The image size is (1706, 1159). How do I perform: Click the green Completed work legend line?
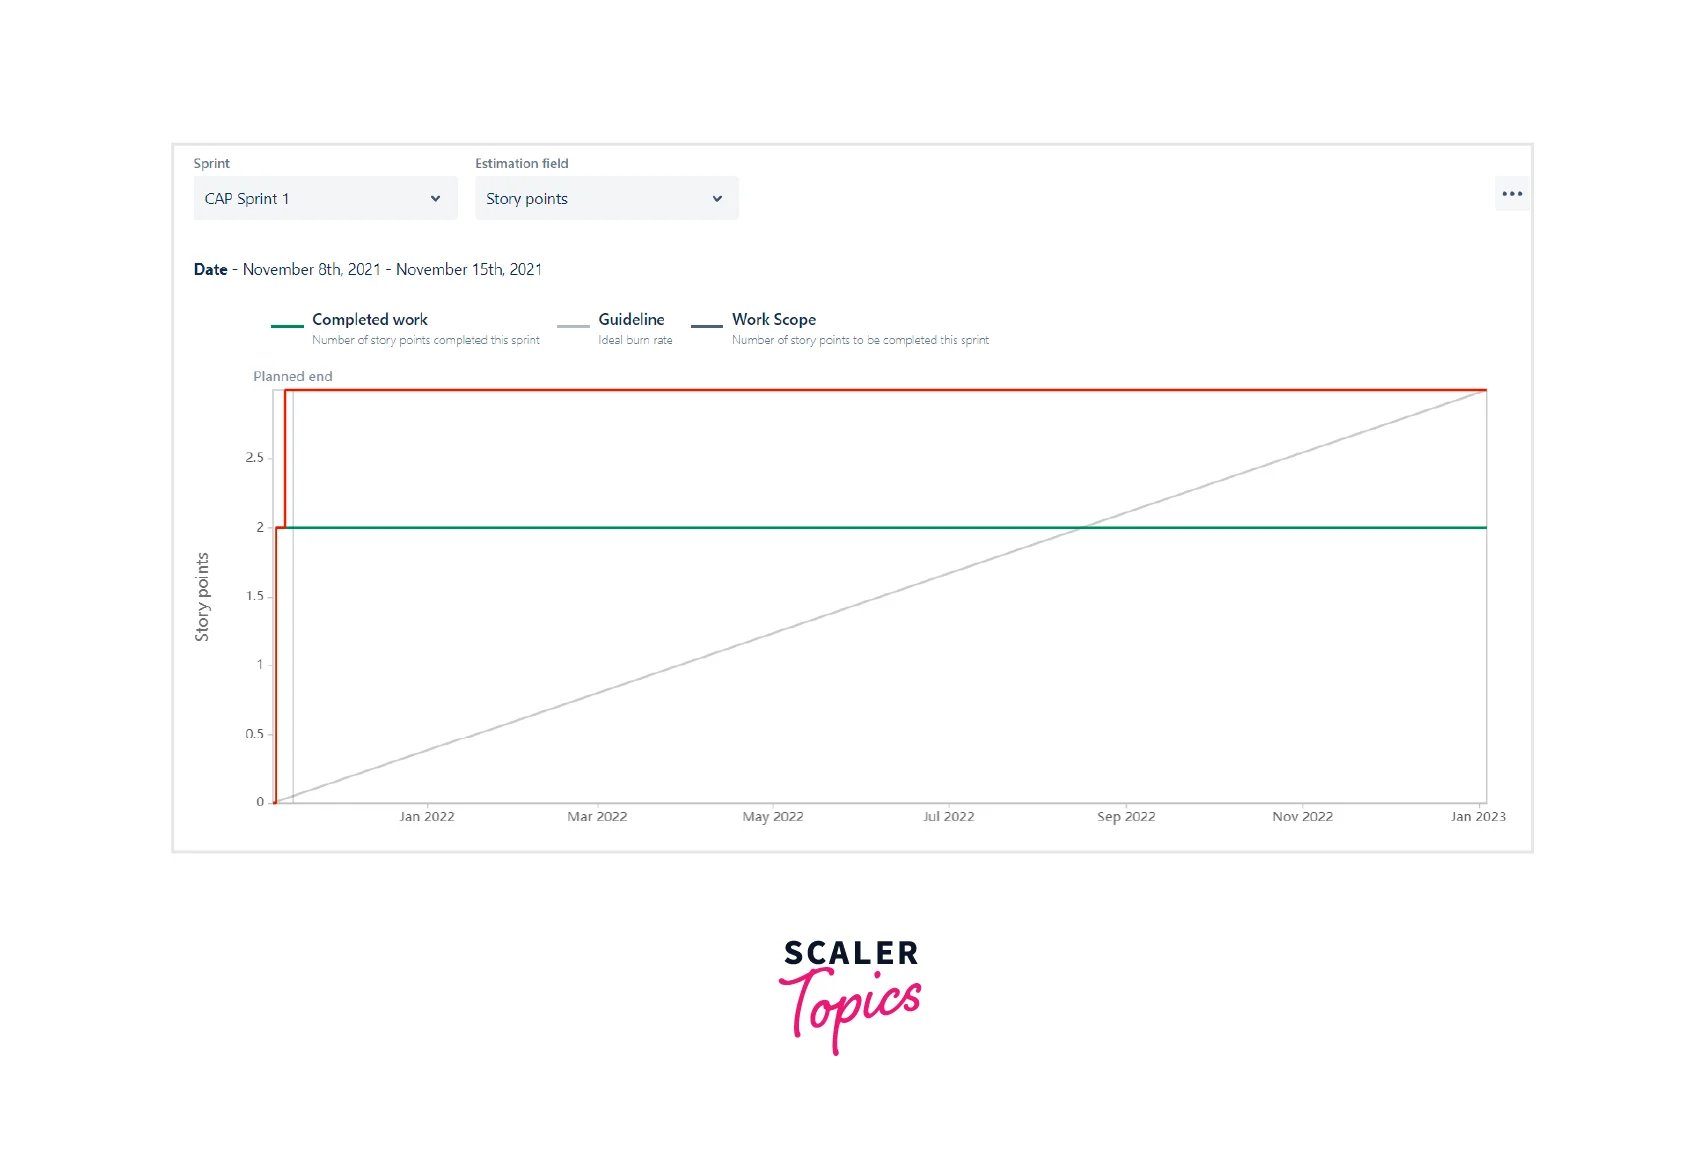click(287, 325)
